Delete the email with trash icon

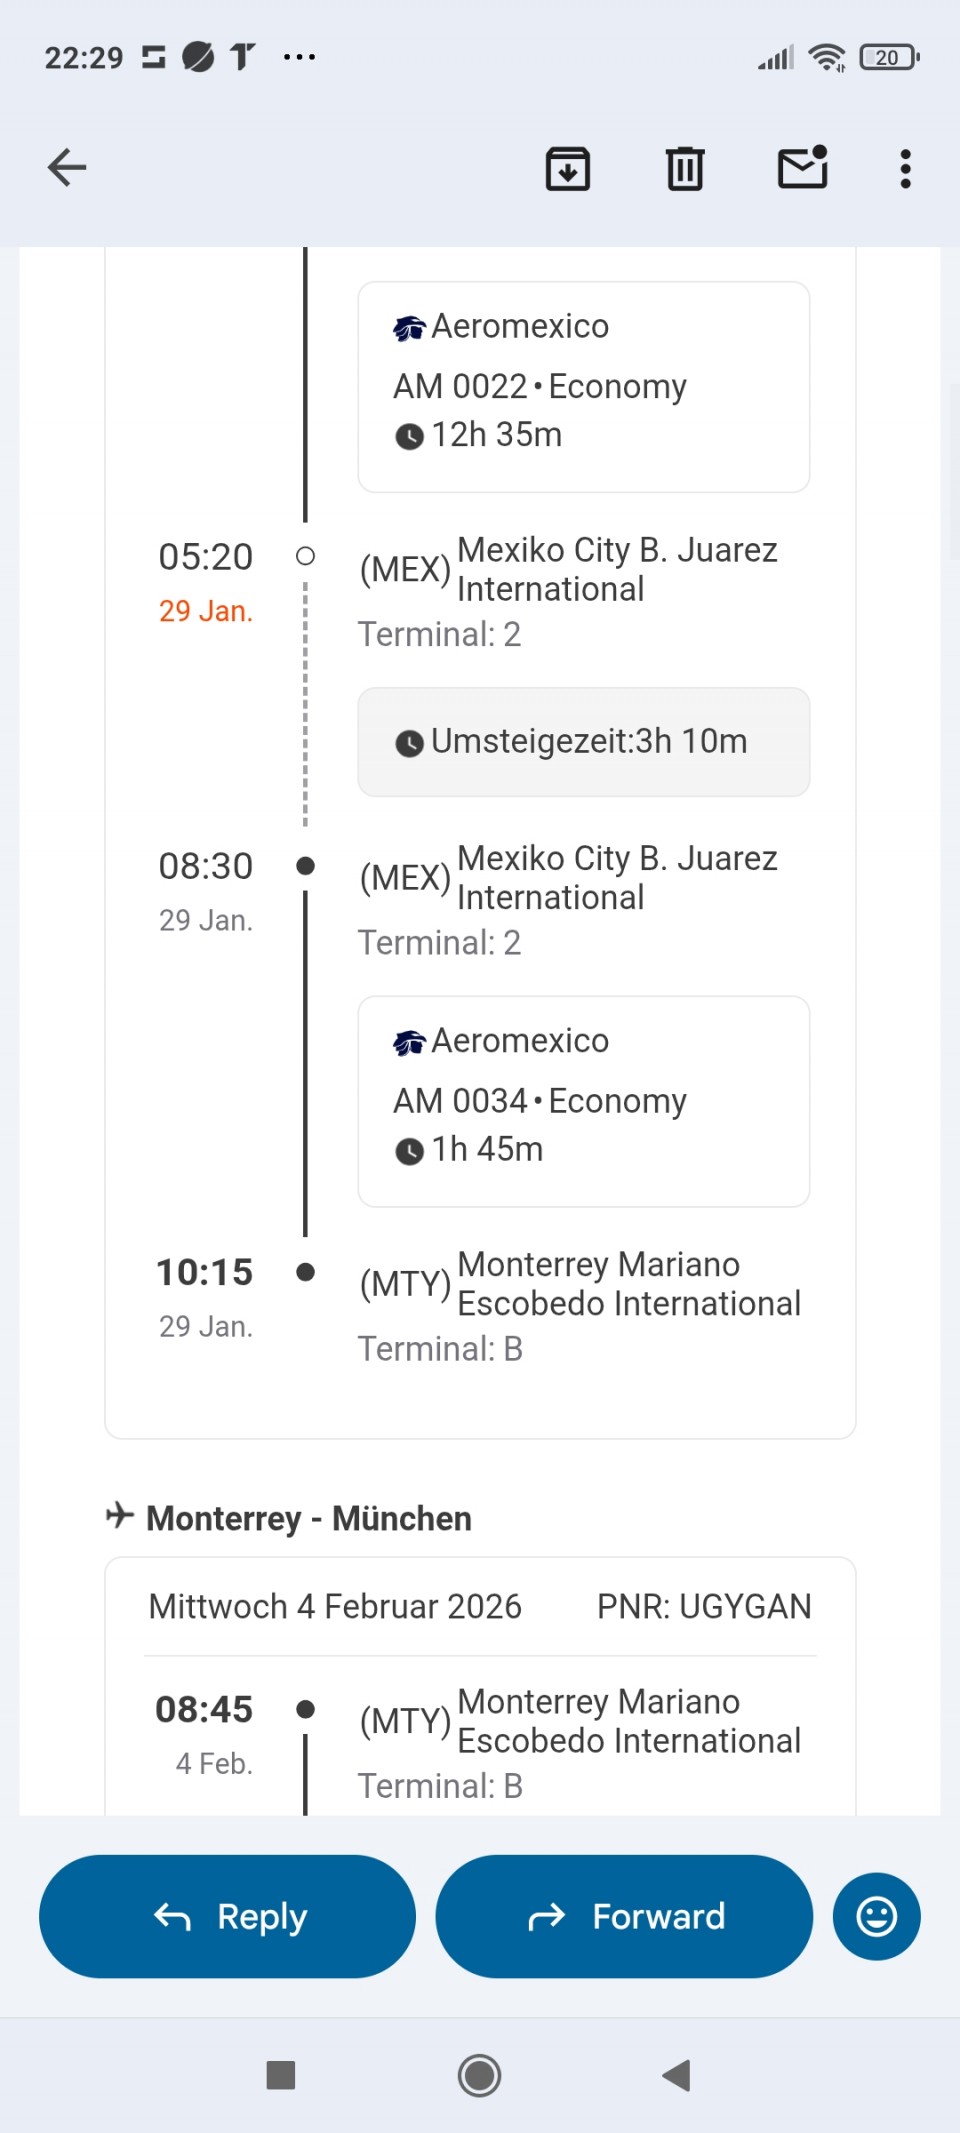pyautogui.click(x=685, y=168)
